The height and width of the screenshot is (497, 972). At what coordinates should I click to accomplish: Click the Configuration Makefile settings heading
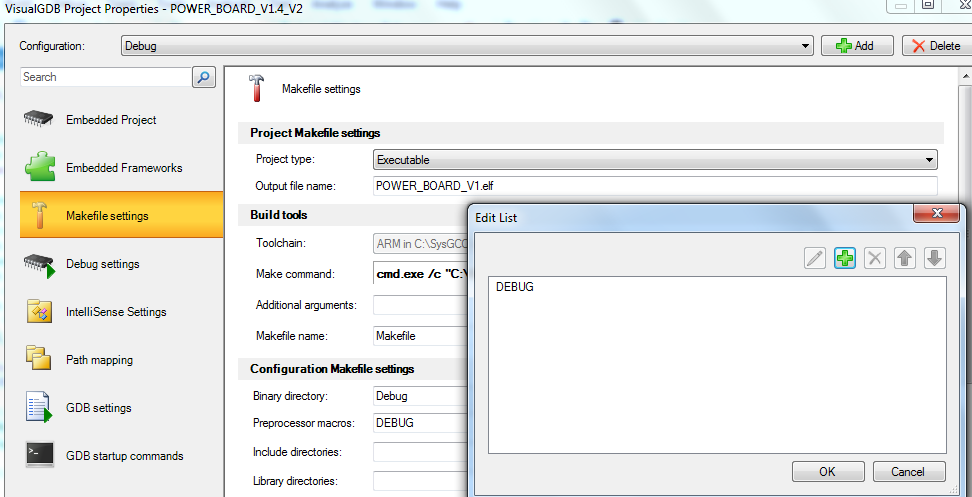click(332, 369)
